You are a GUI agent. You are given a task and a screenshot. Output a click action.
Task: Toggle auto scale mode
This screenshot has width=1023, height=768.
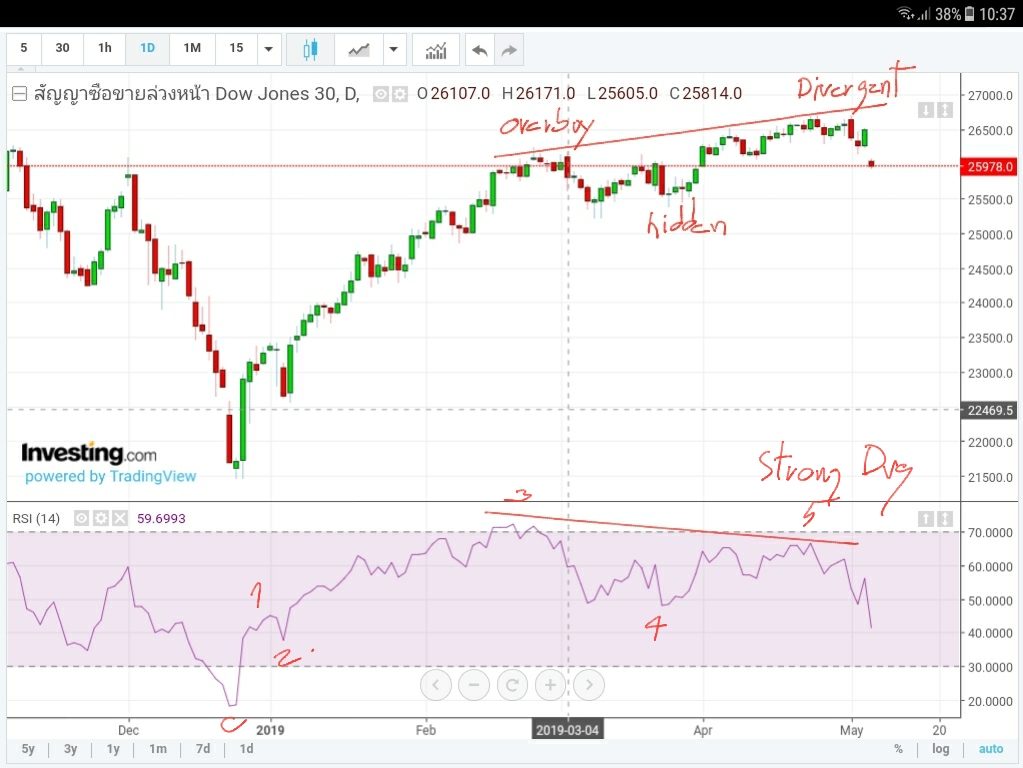coord(990,749)
